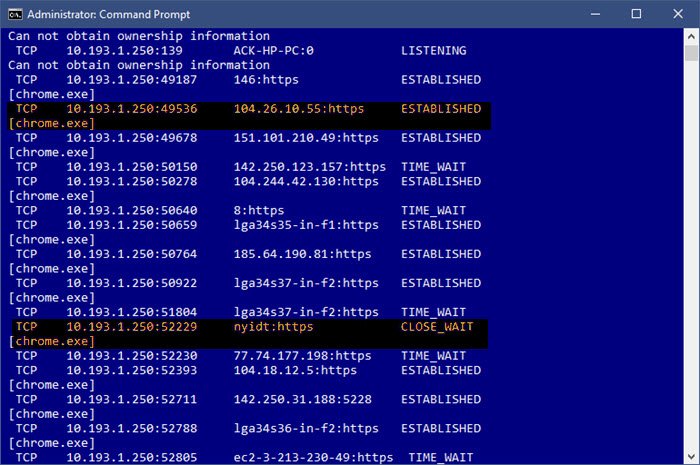This screenshot has width=700, height=465.
Task: Click local address 10.193.1.250:50922
Action: tap(132, 282)
